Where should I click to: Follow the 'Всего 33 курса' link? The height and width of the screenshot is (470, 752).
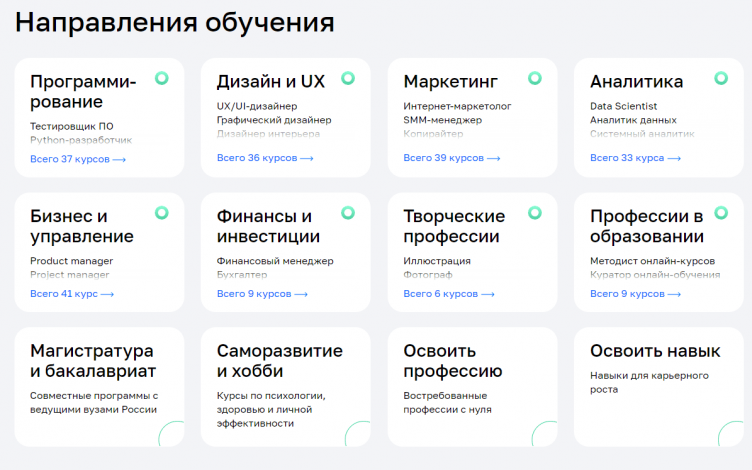(635, 158)
